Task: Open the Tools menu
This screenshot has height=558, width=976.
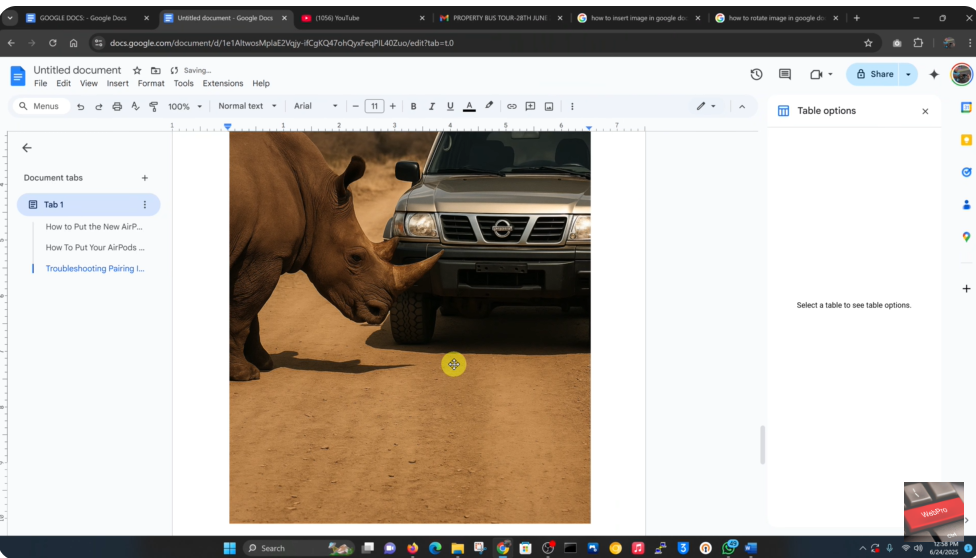Action: click(184, 83)
